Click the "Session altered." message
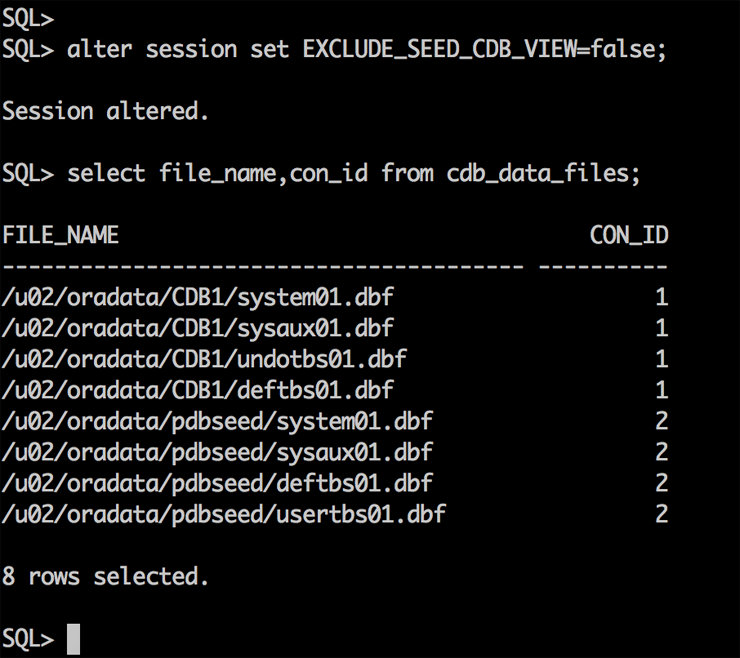Screen dimensions: 740x658 pyautogui.click(x=105, y=111)
